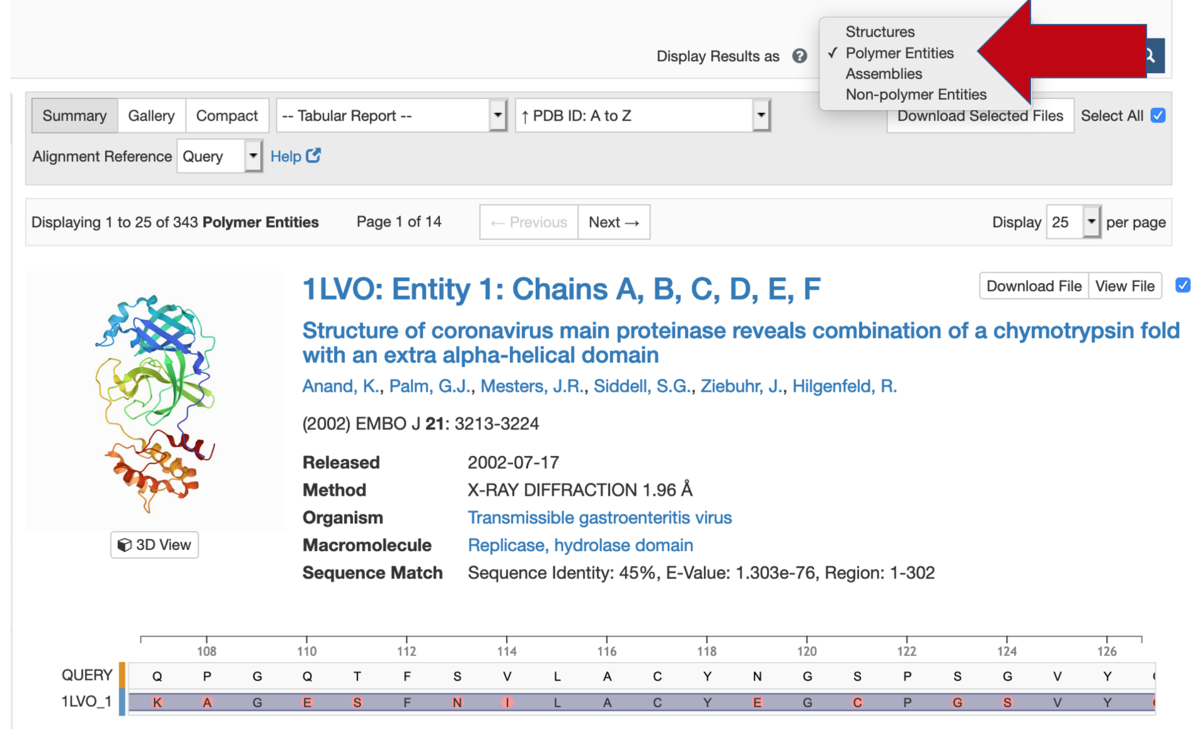Uncheck the 1LVO entry selection checkbox
Screen dimensions: 1200x729
coord(1183,285)
